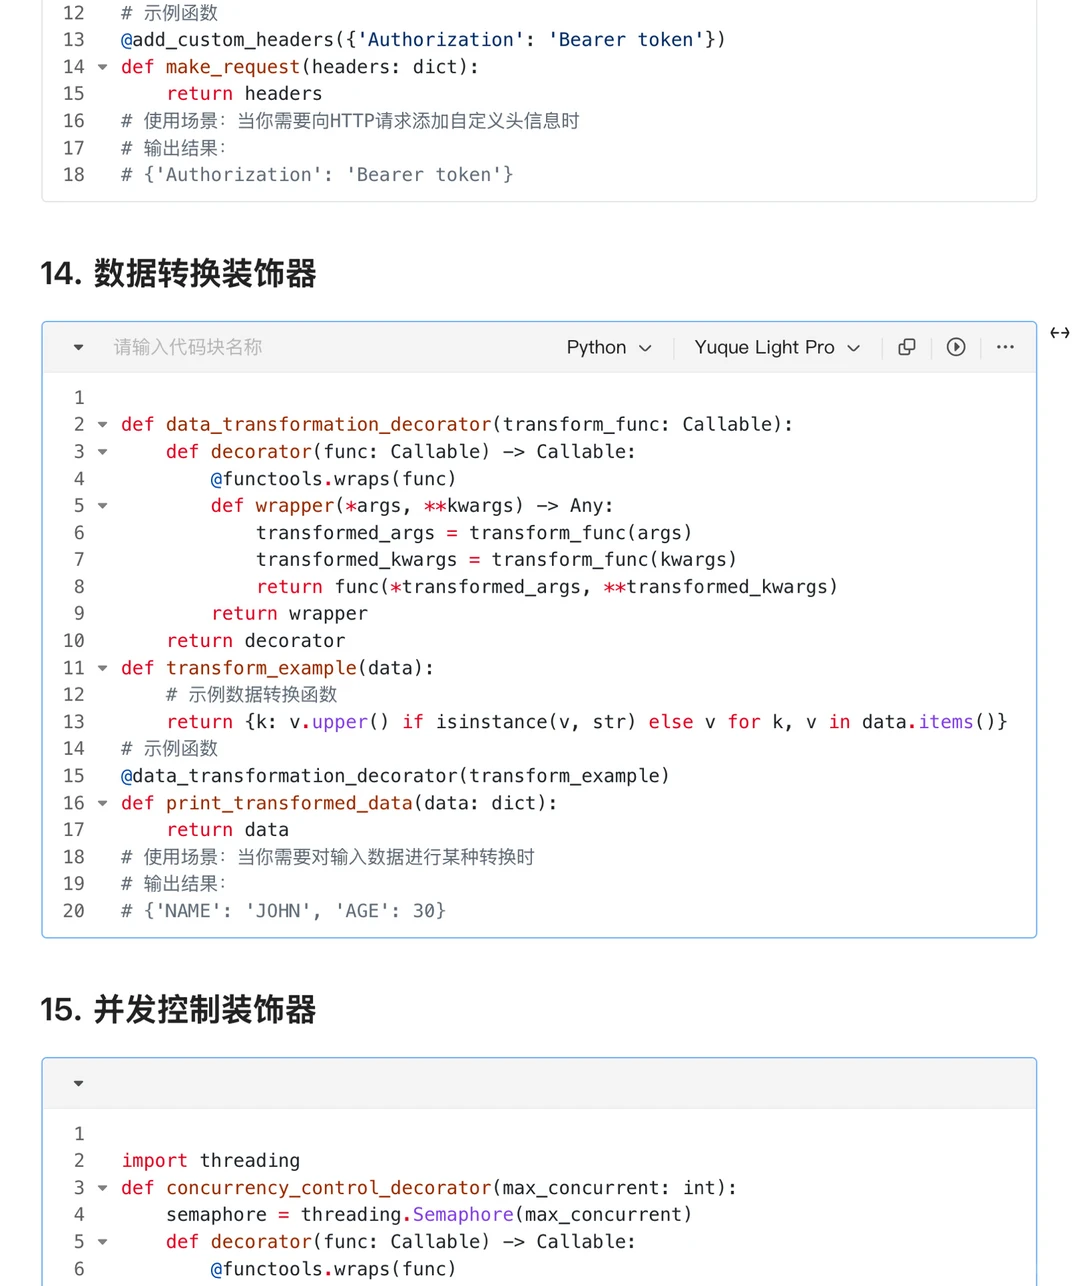The width and height of the screenshot is (1080, 1286).
Task: Fold the concurrency_control_decorator definition
Action: pyautogui.click(x=102, y=1187)
